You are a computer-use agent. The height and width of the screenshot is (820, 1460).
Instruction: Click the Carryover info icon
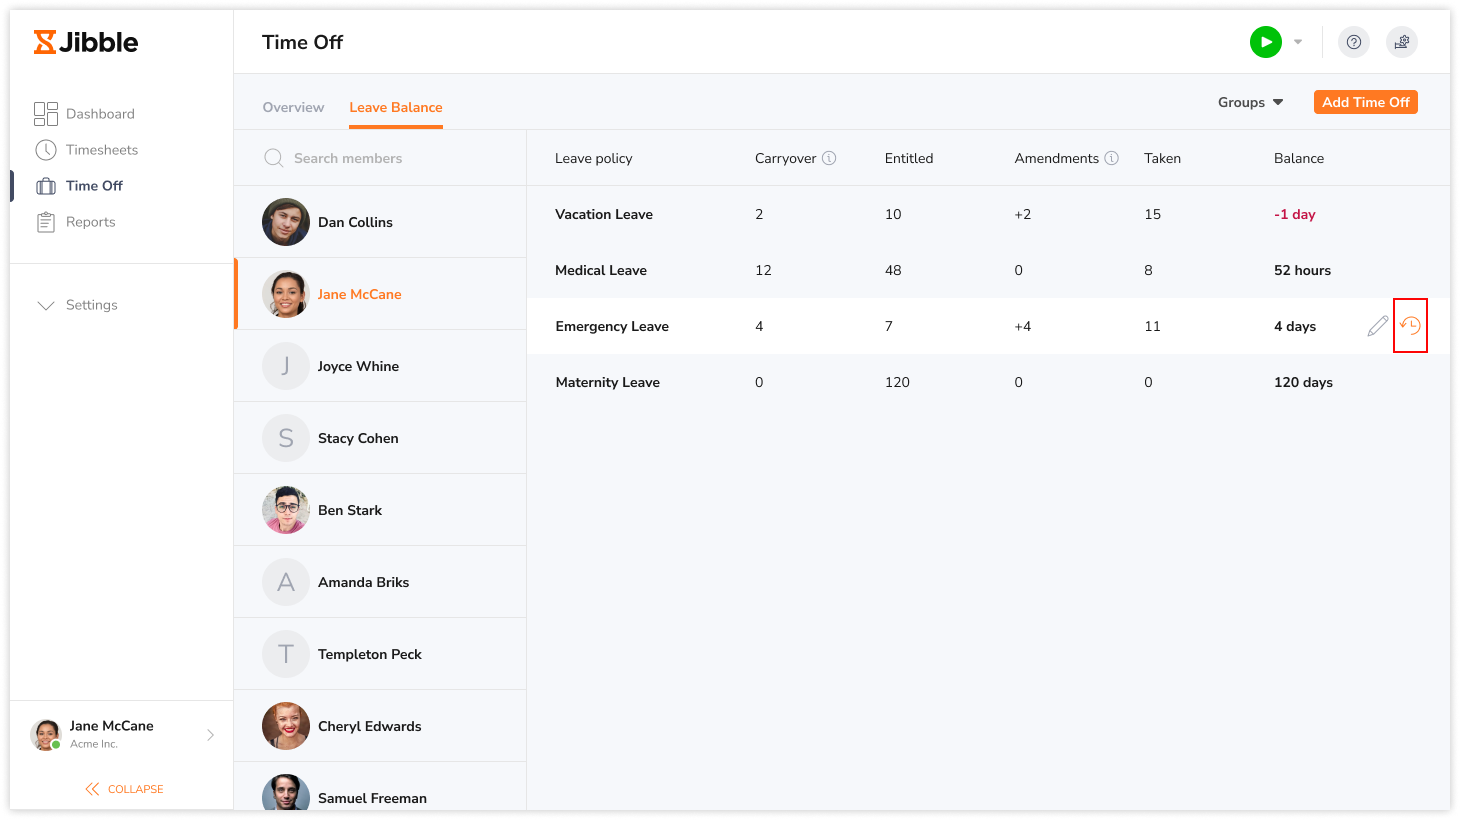[829, 158]
